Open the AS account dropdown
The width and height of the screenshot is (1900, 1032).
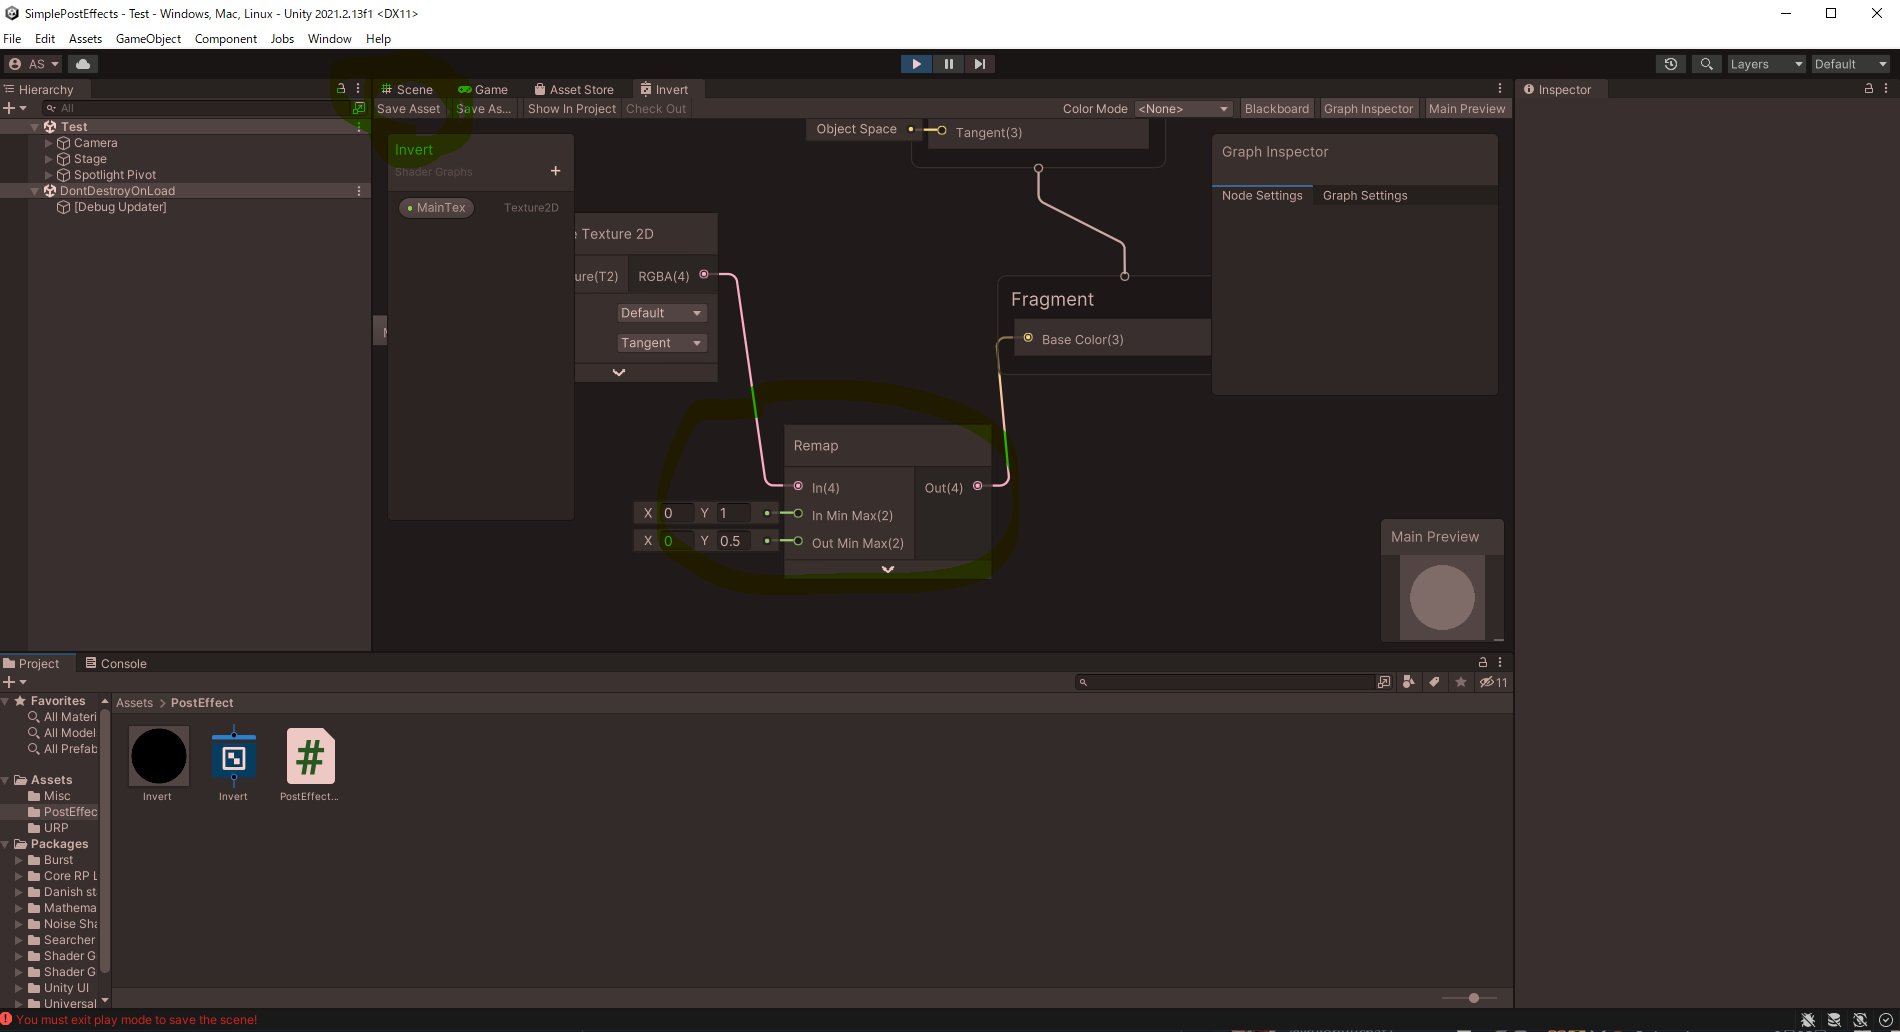click(34, 64)
